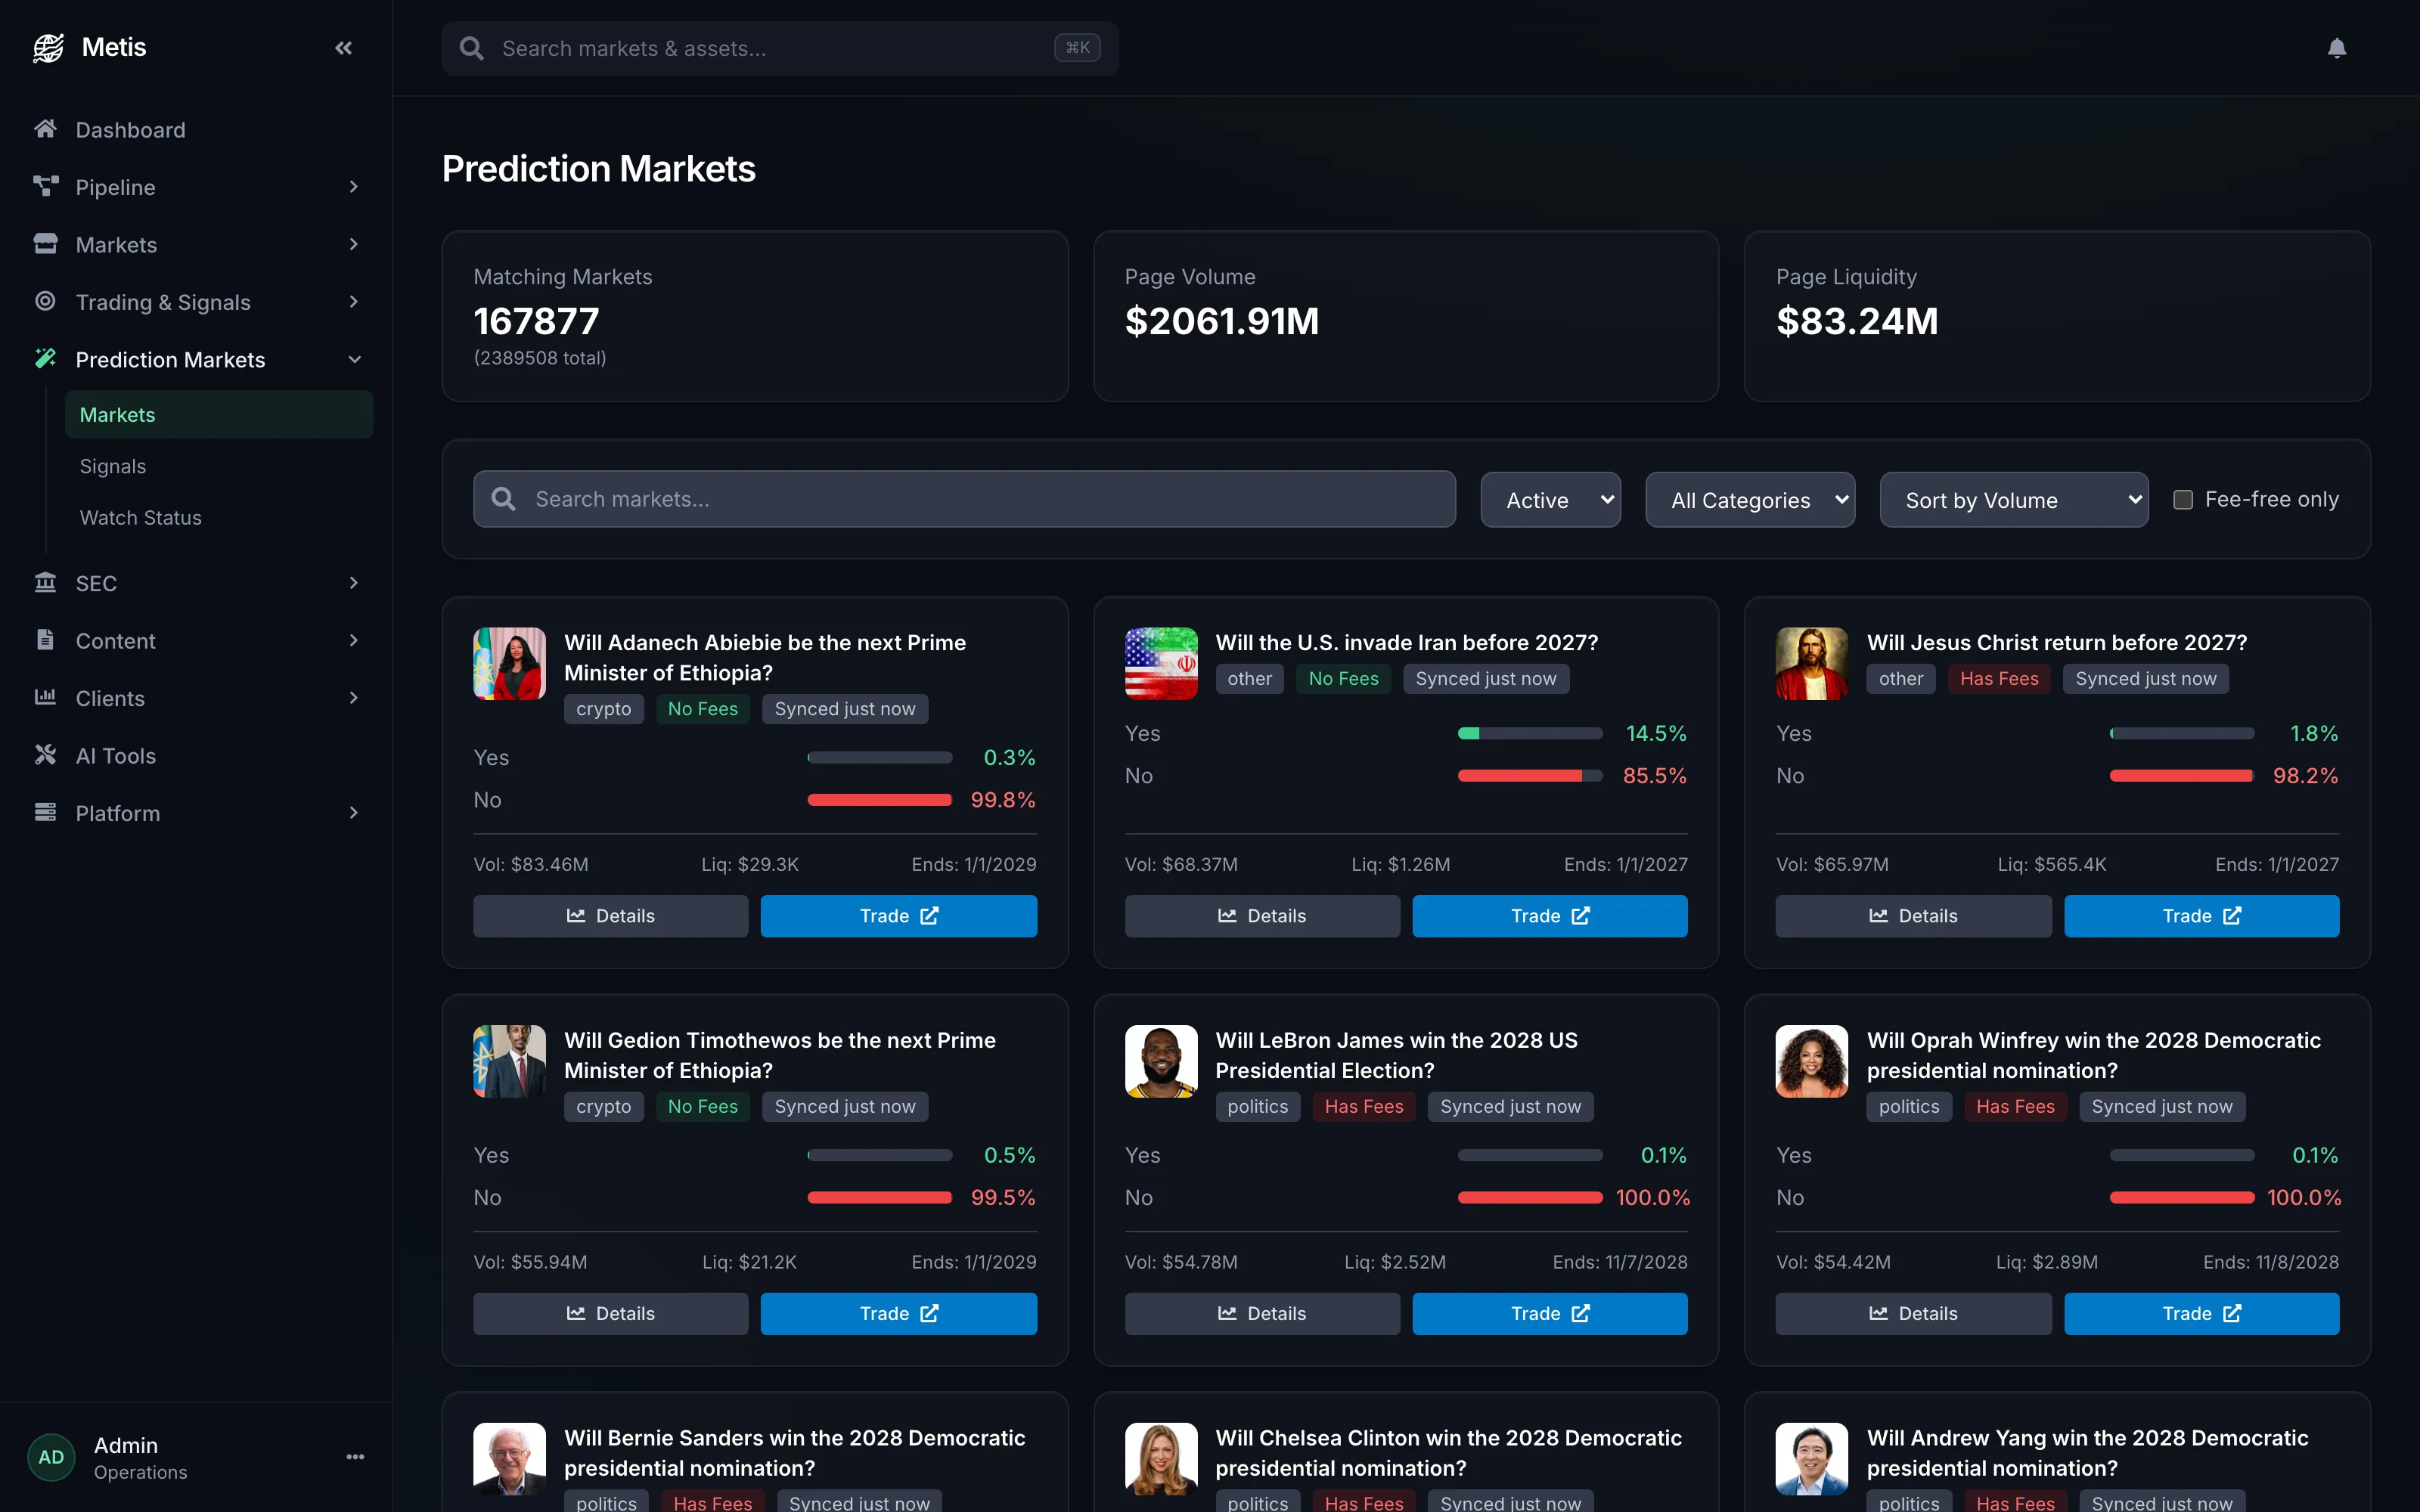Screen dimensions: 2420x1512
Task: Expand the Trading & Signals chevron
Action: click(354, 302)
